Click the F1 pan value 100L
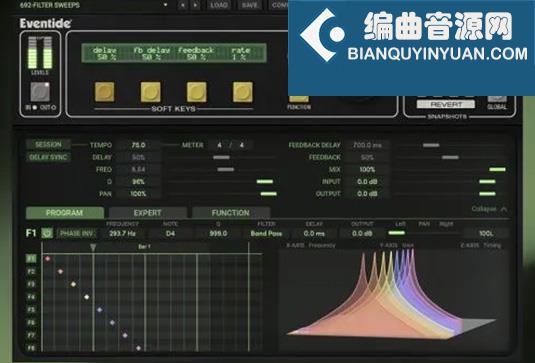This screenshot has height=363, width=535. tap(486, 233)
